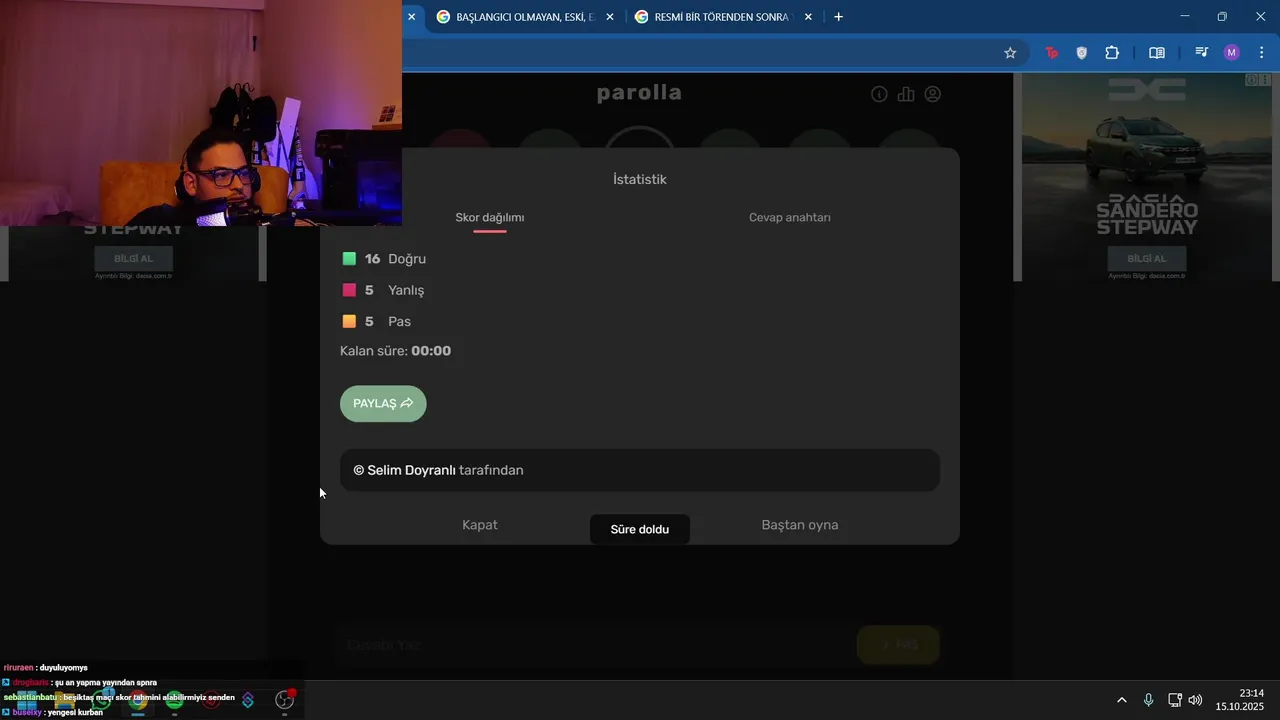Open the parolla statistics bar-chart icon
Image resolution: width=1280 pixels, height=720 pixels.
click(906, 94)
